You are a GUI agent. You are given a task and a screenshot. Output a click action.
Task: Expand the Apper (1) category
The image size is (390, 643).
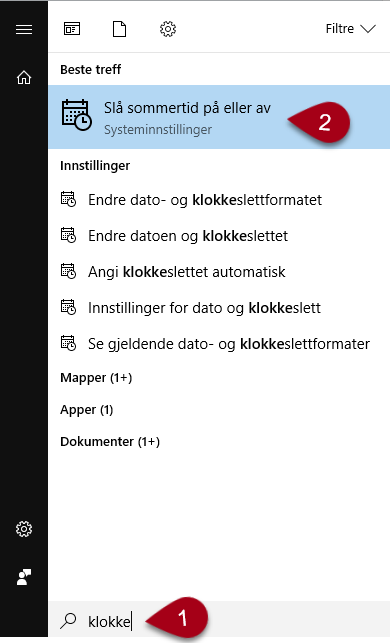coord(87,410)
